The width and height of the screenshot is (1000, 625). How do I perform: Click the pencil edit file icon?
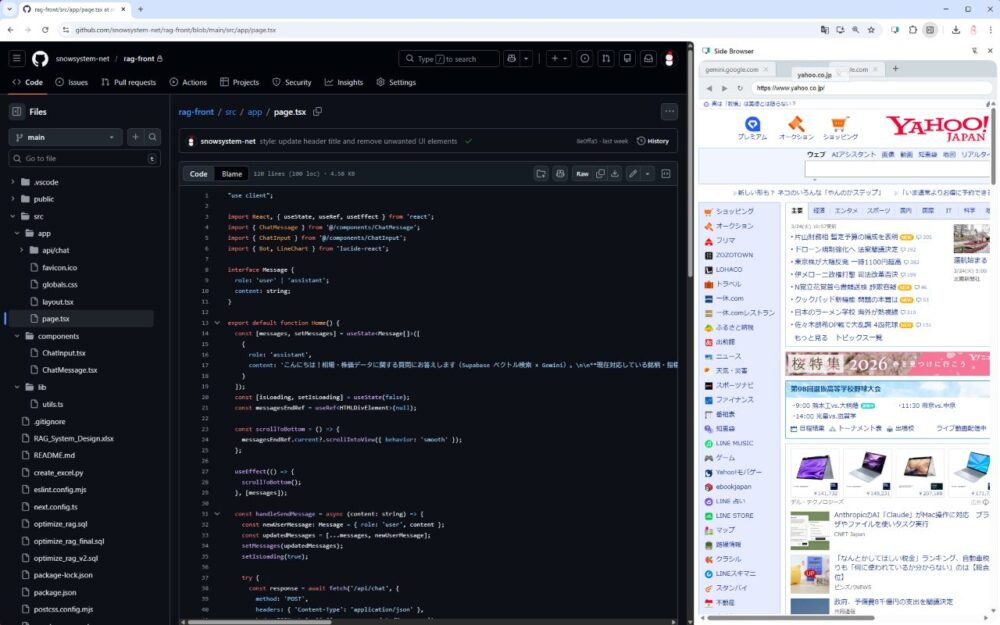tap(632, 174)
